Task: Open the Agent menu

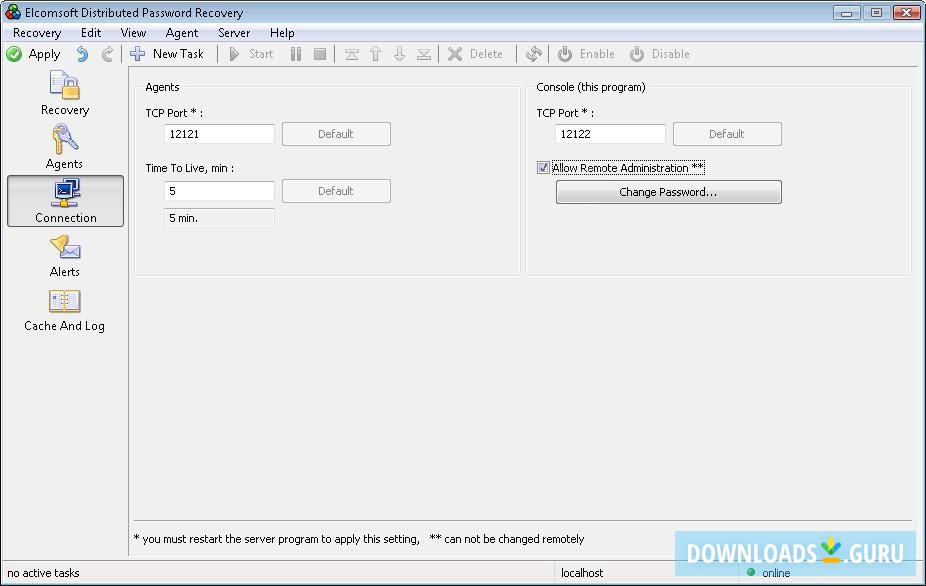Action: (x=182, y=33)
